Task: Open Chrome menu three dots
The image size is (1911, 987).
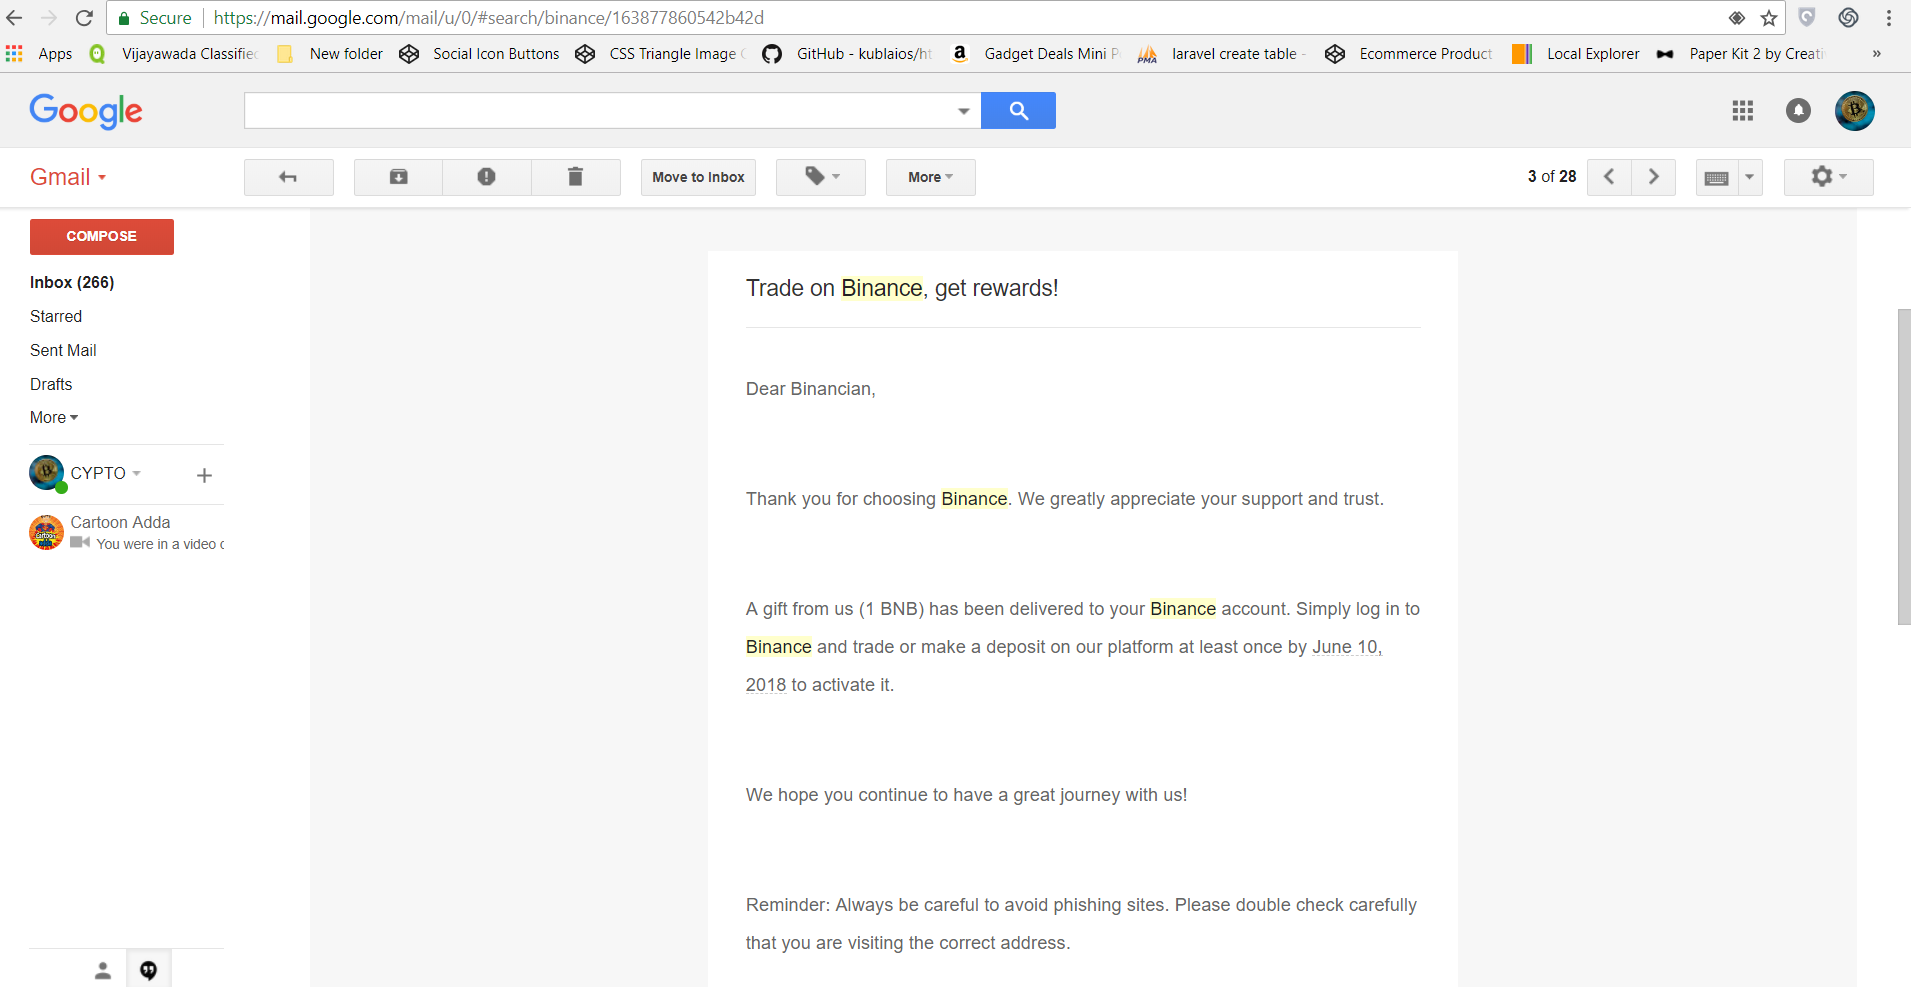Action: [x=1889, y=18]
